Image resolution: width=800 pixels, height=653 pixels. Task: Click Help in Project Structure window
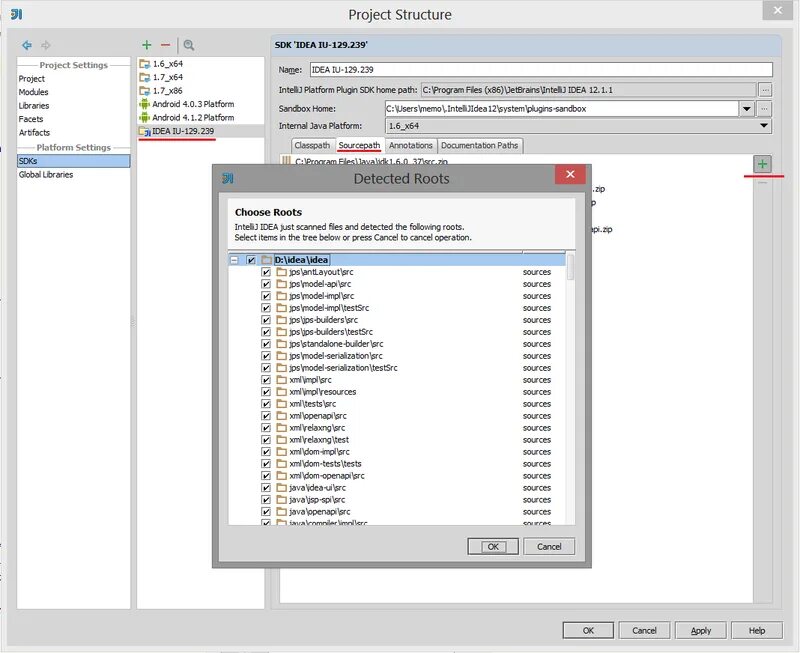pos(757,631)
